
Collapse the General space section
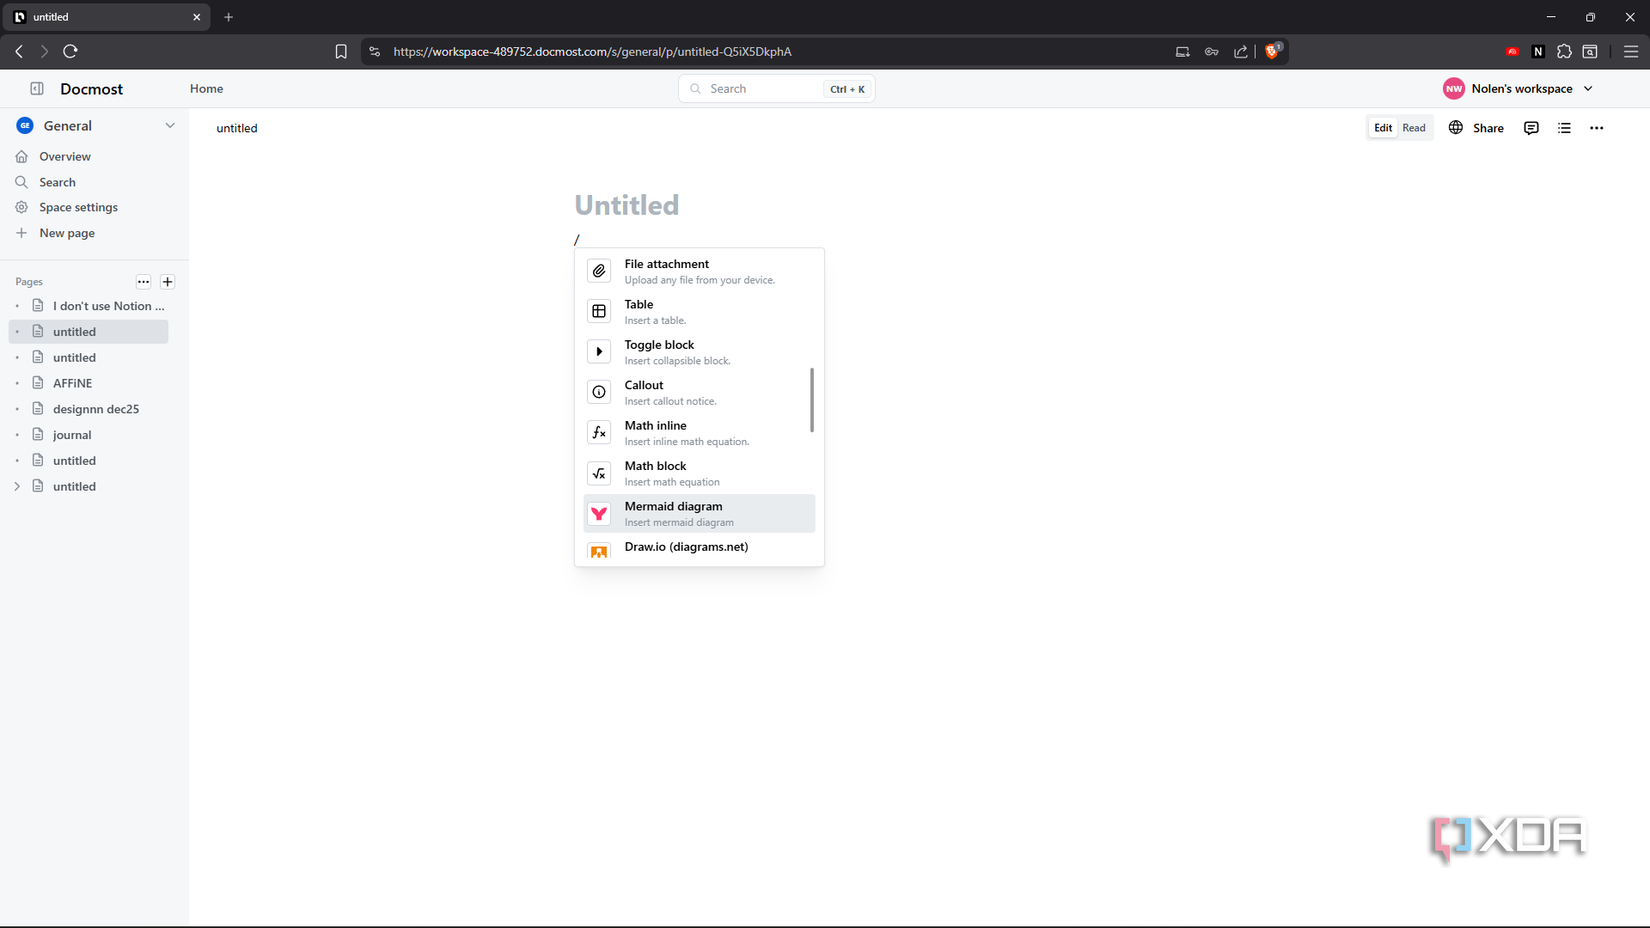click(170, 125)
